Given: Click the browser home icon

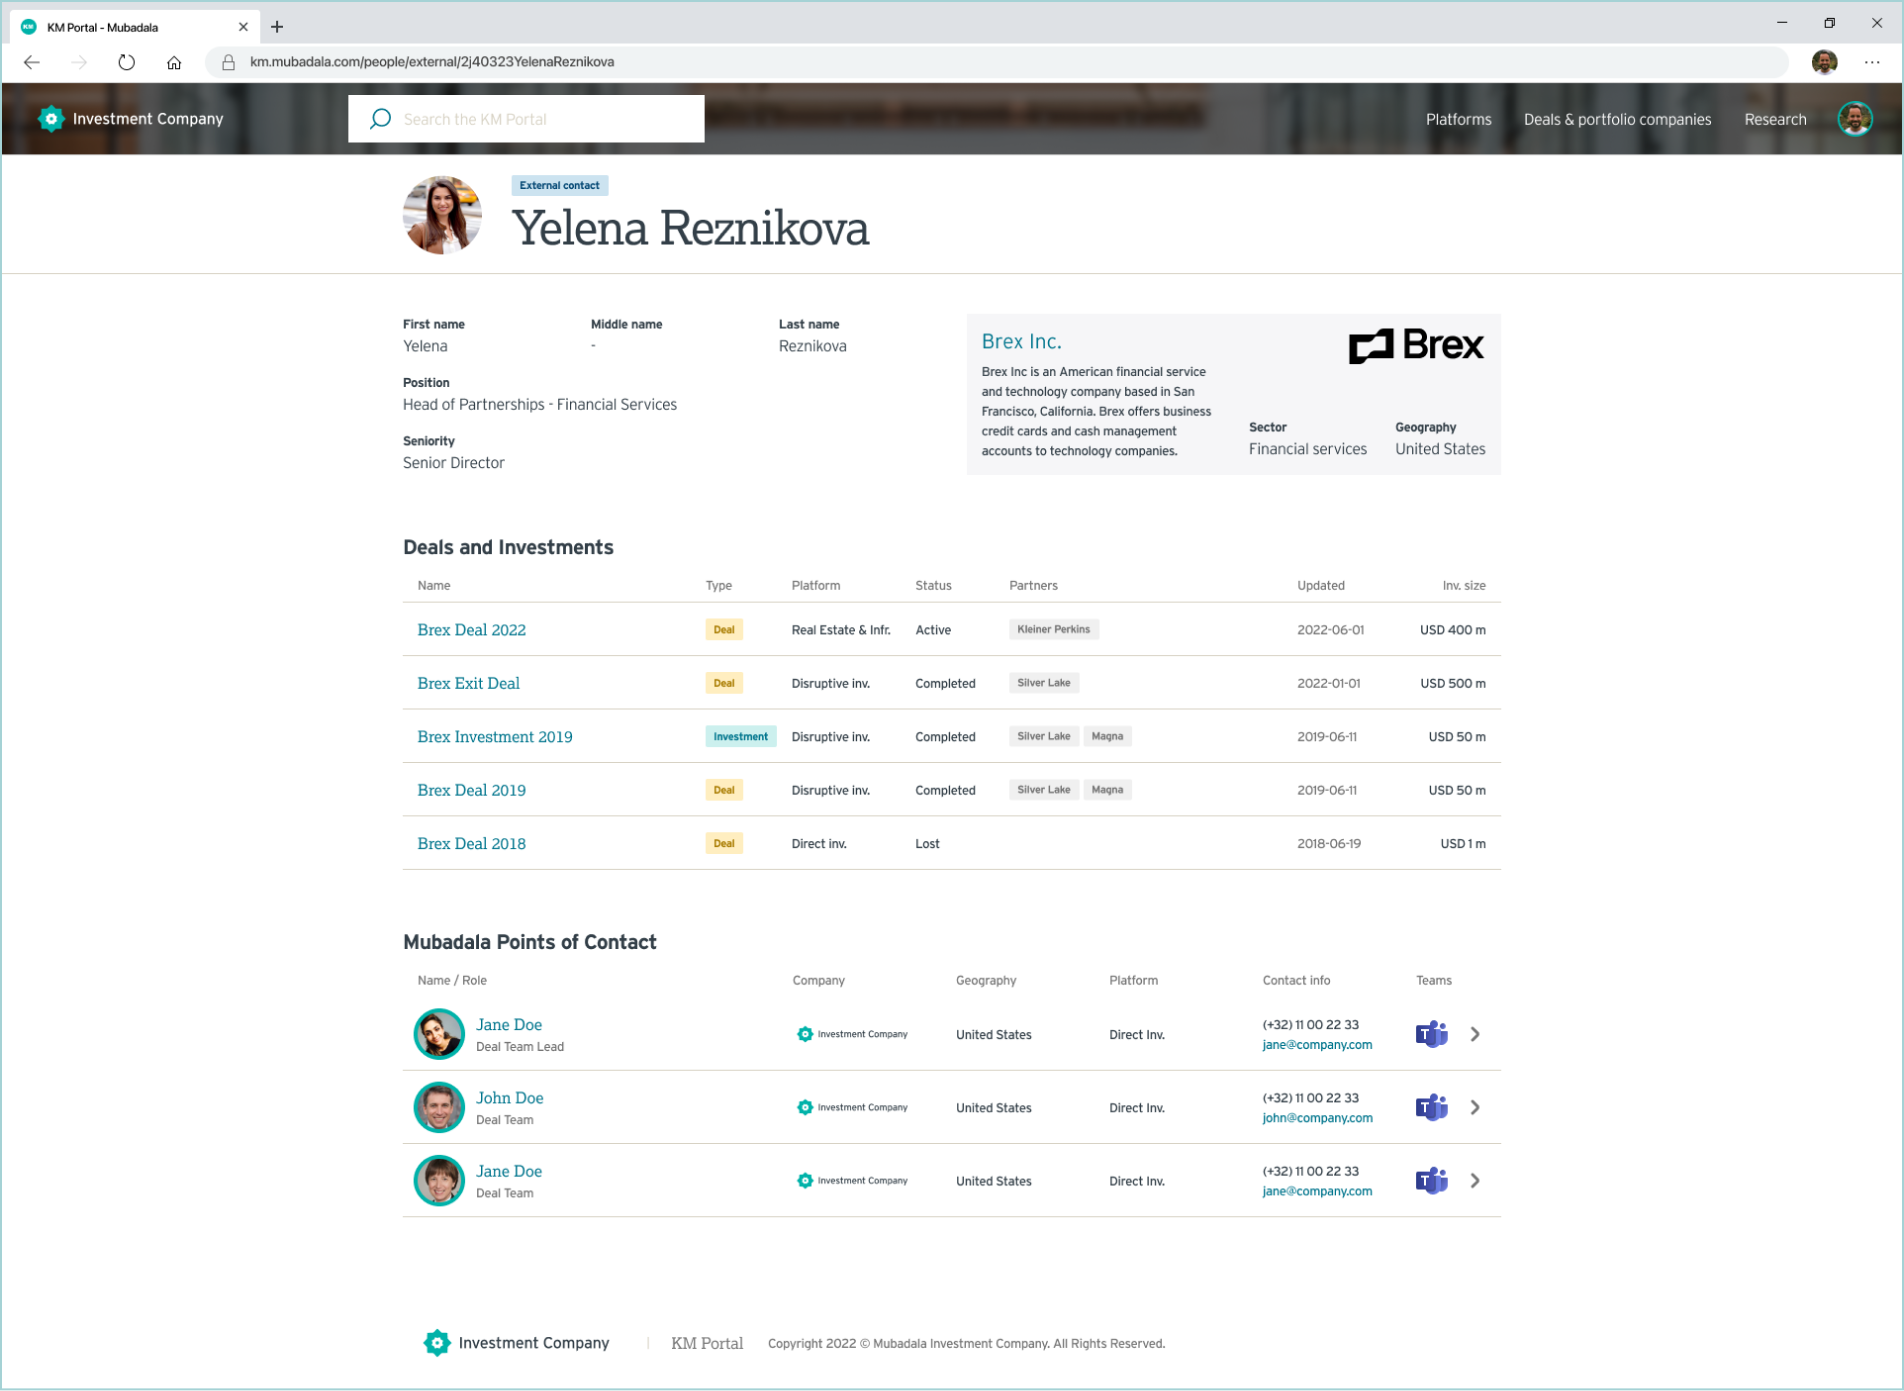Looking at the screenshot, I should (174, 62).
